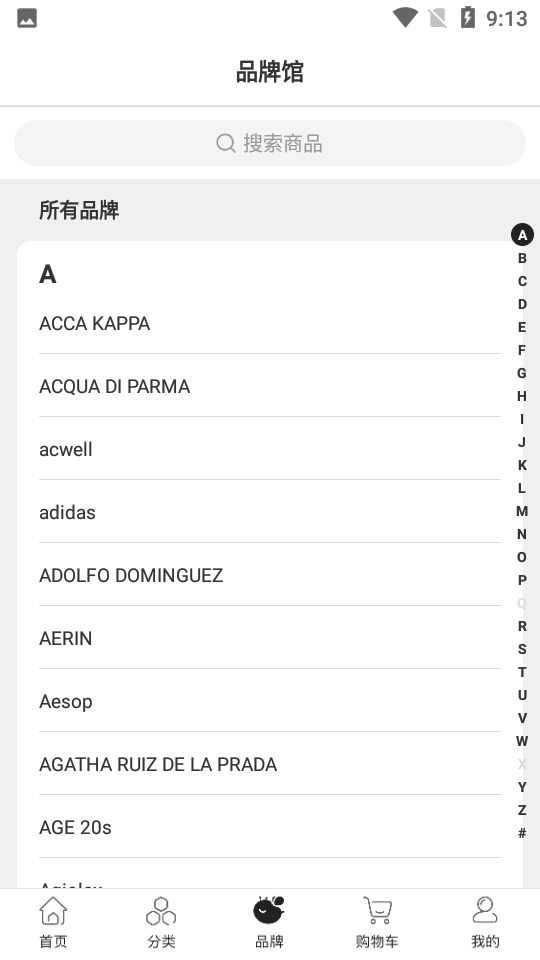Jump to # section in index
540x960 pixels.
click(522, 833)
